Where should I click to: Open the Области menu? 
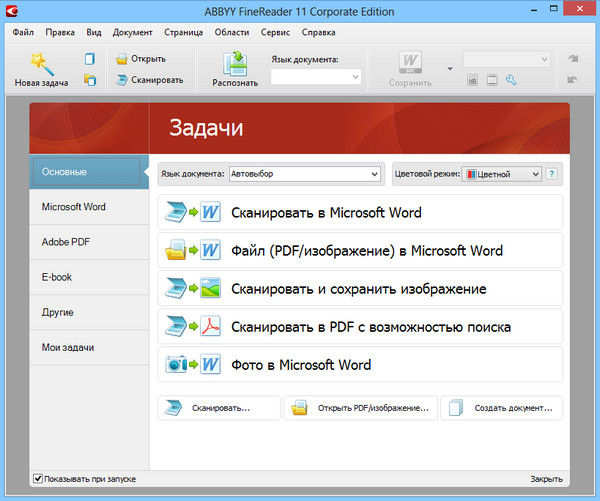[x=232, y=32]
